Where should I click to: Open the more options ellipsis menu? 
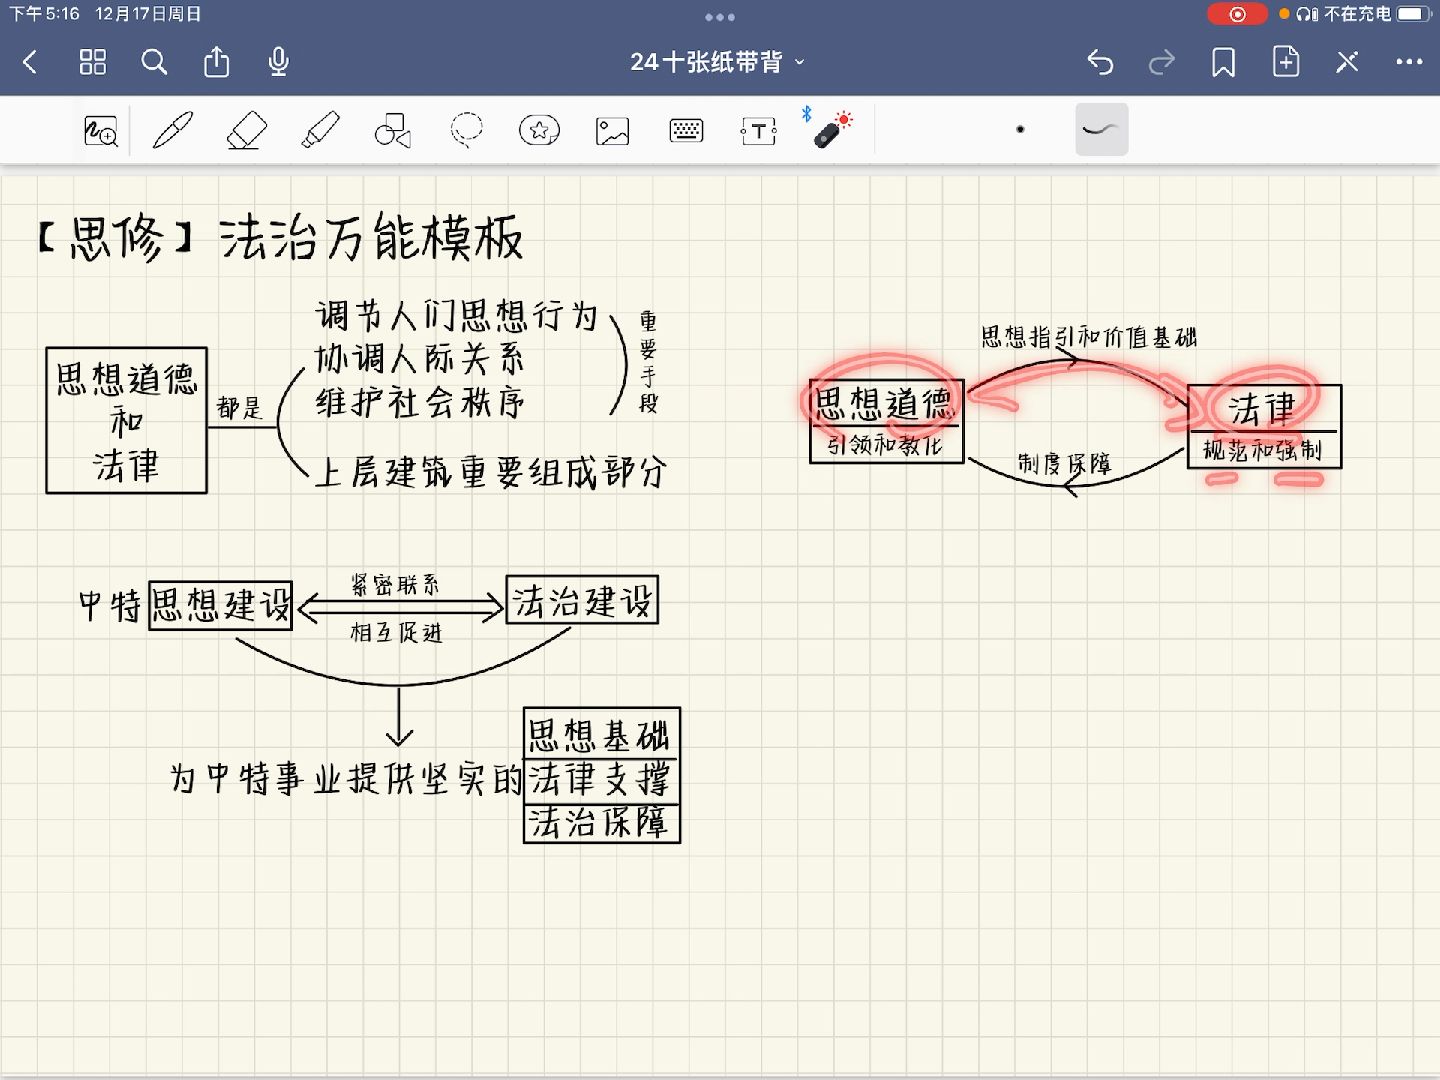[x=1409, y=62]
